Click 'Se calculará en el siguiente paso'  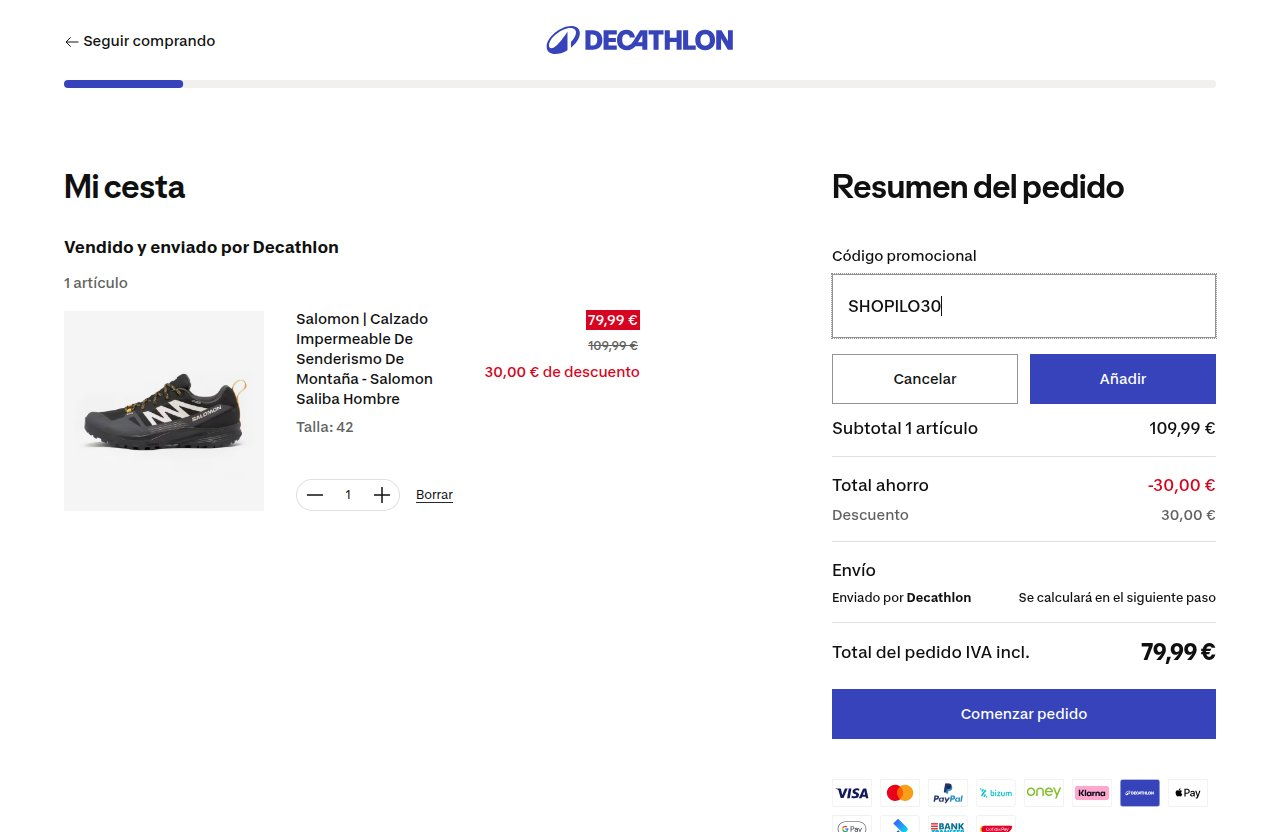(x=1117, y=598)
